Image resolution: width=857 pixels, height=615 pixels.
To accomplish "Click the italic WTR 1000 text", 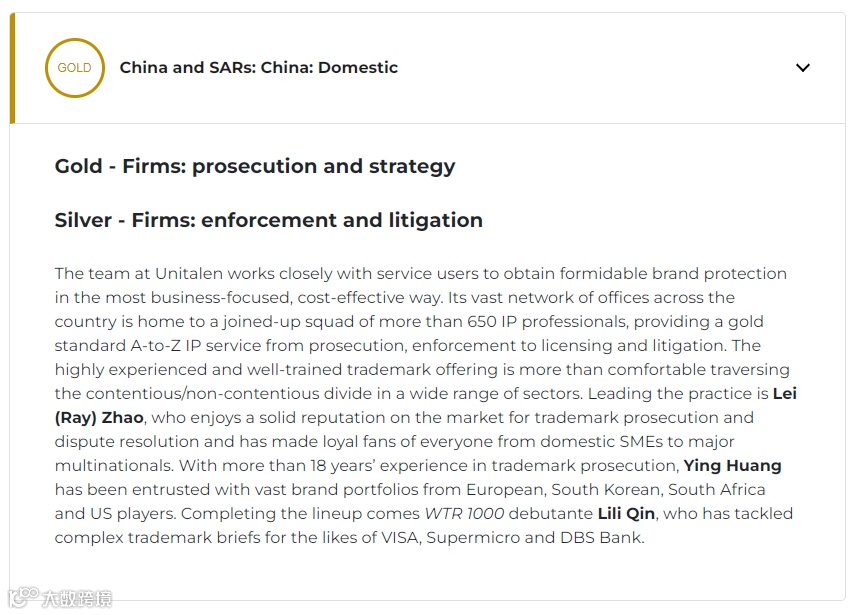I will 465,513.
